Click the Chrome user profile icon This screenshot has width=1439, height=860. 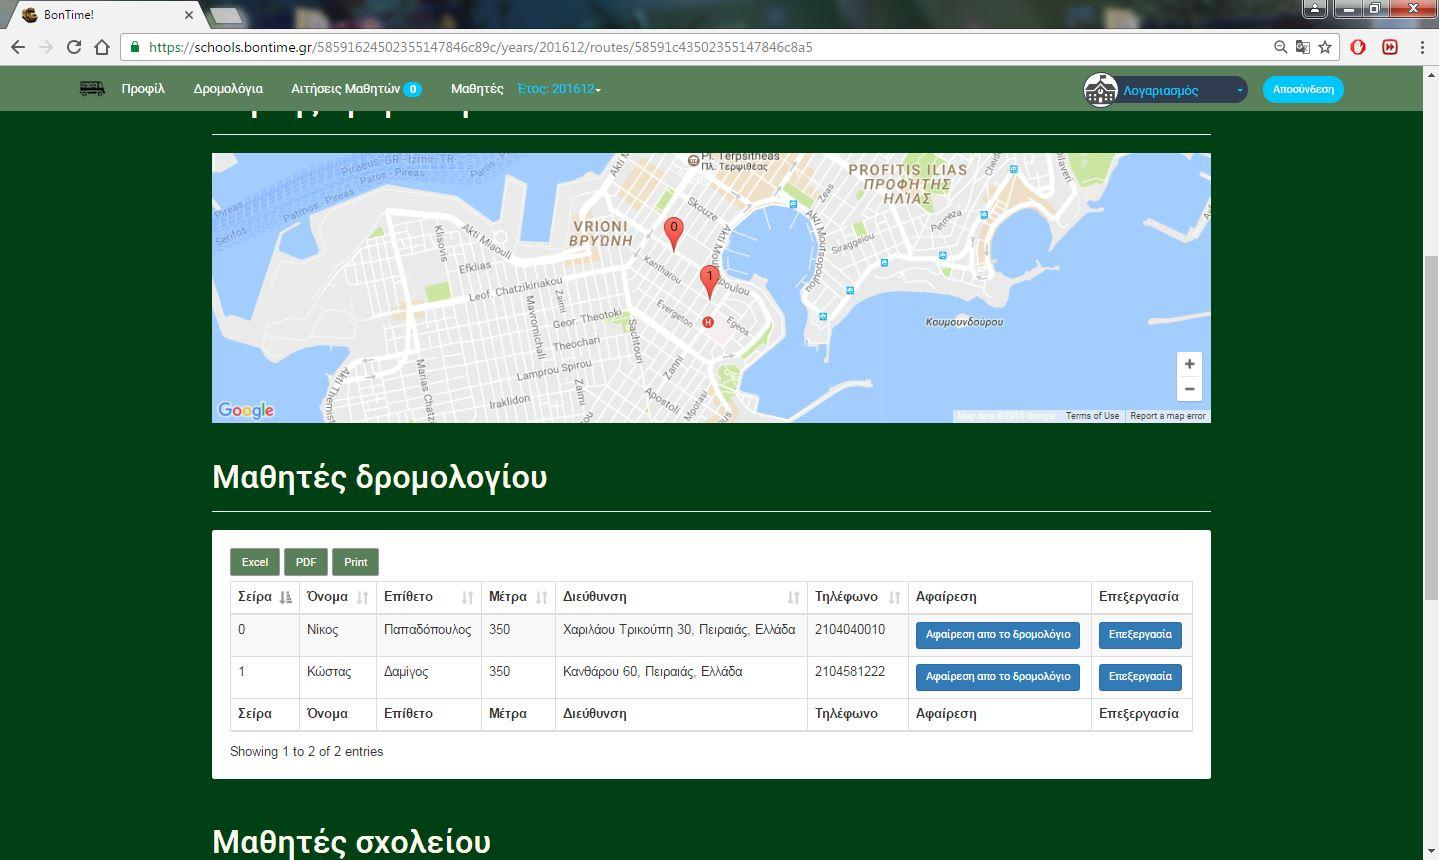(1314, 8)
